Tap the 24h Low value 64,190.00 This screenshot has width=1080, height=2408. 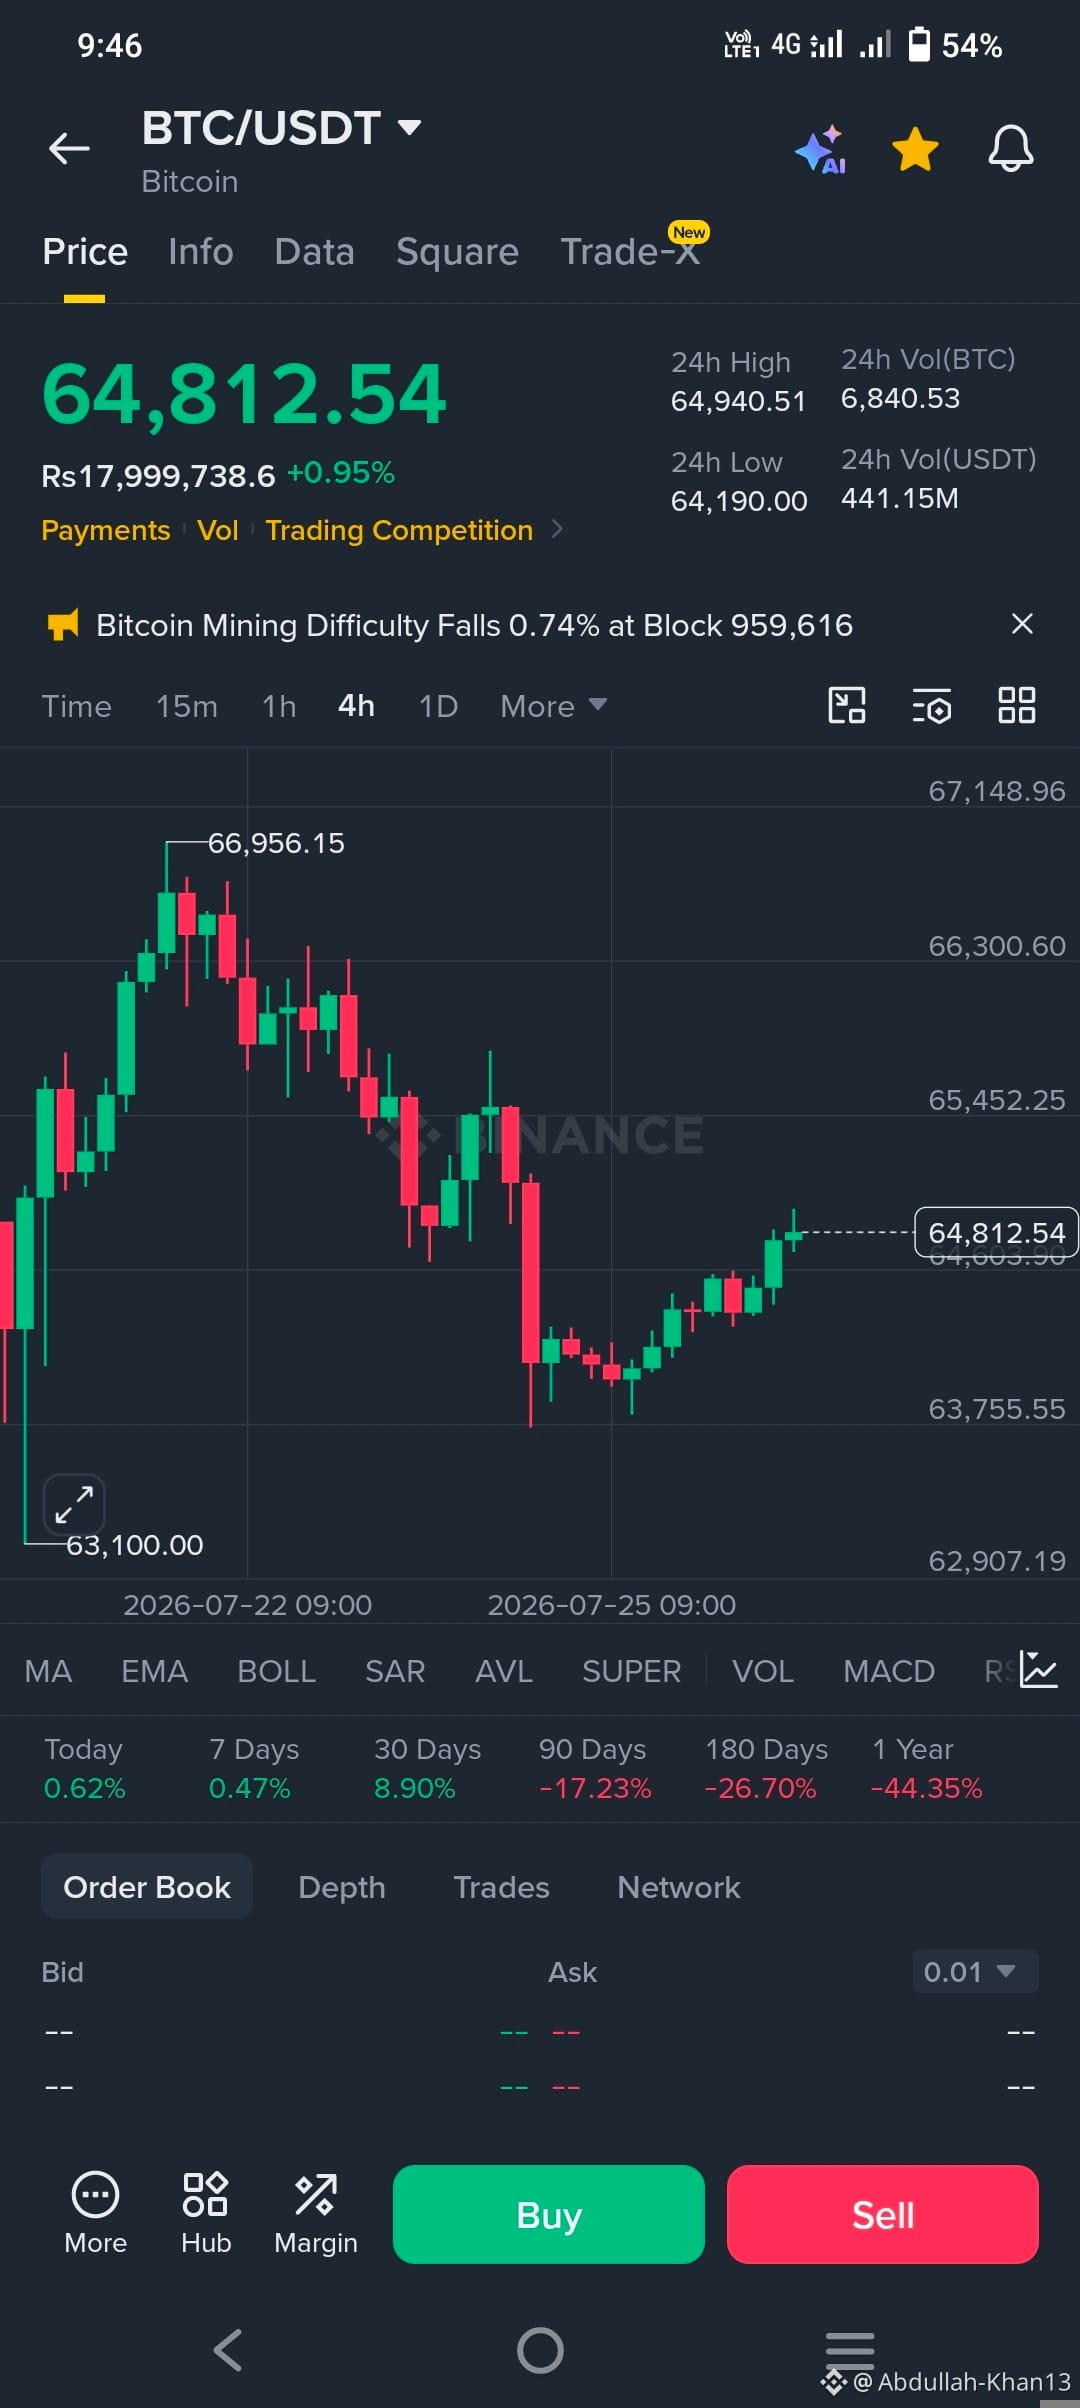[739, 501]
